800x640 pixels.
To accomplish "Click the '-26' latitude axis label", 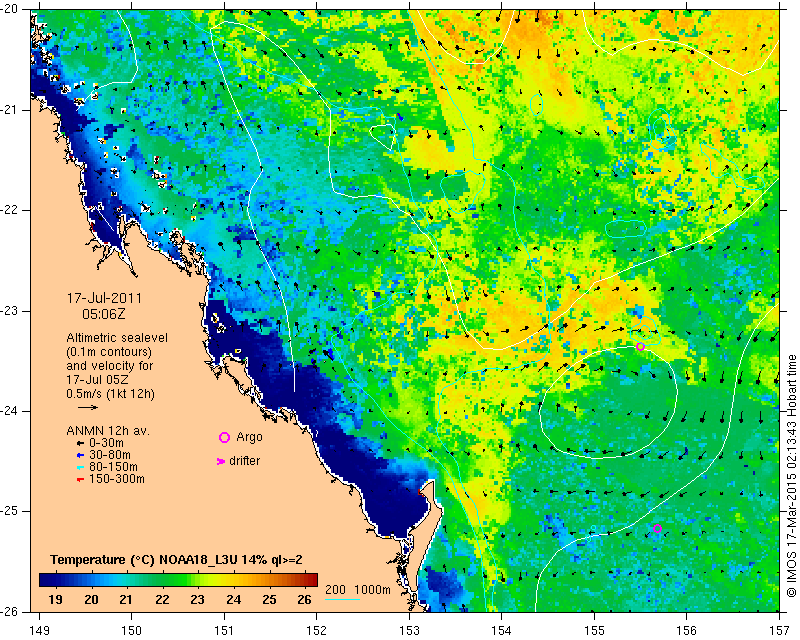I will coord(10,611).
